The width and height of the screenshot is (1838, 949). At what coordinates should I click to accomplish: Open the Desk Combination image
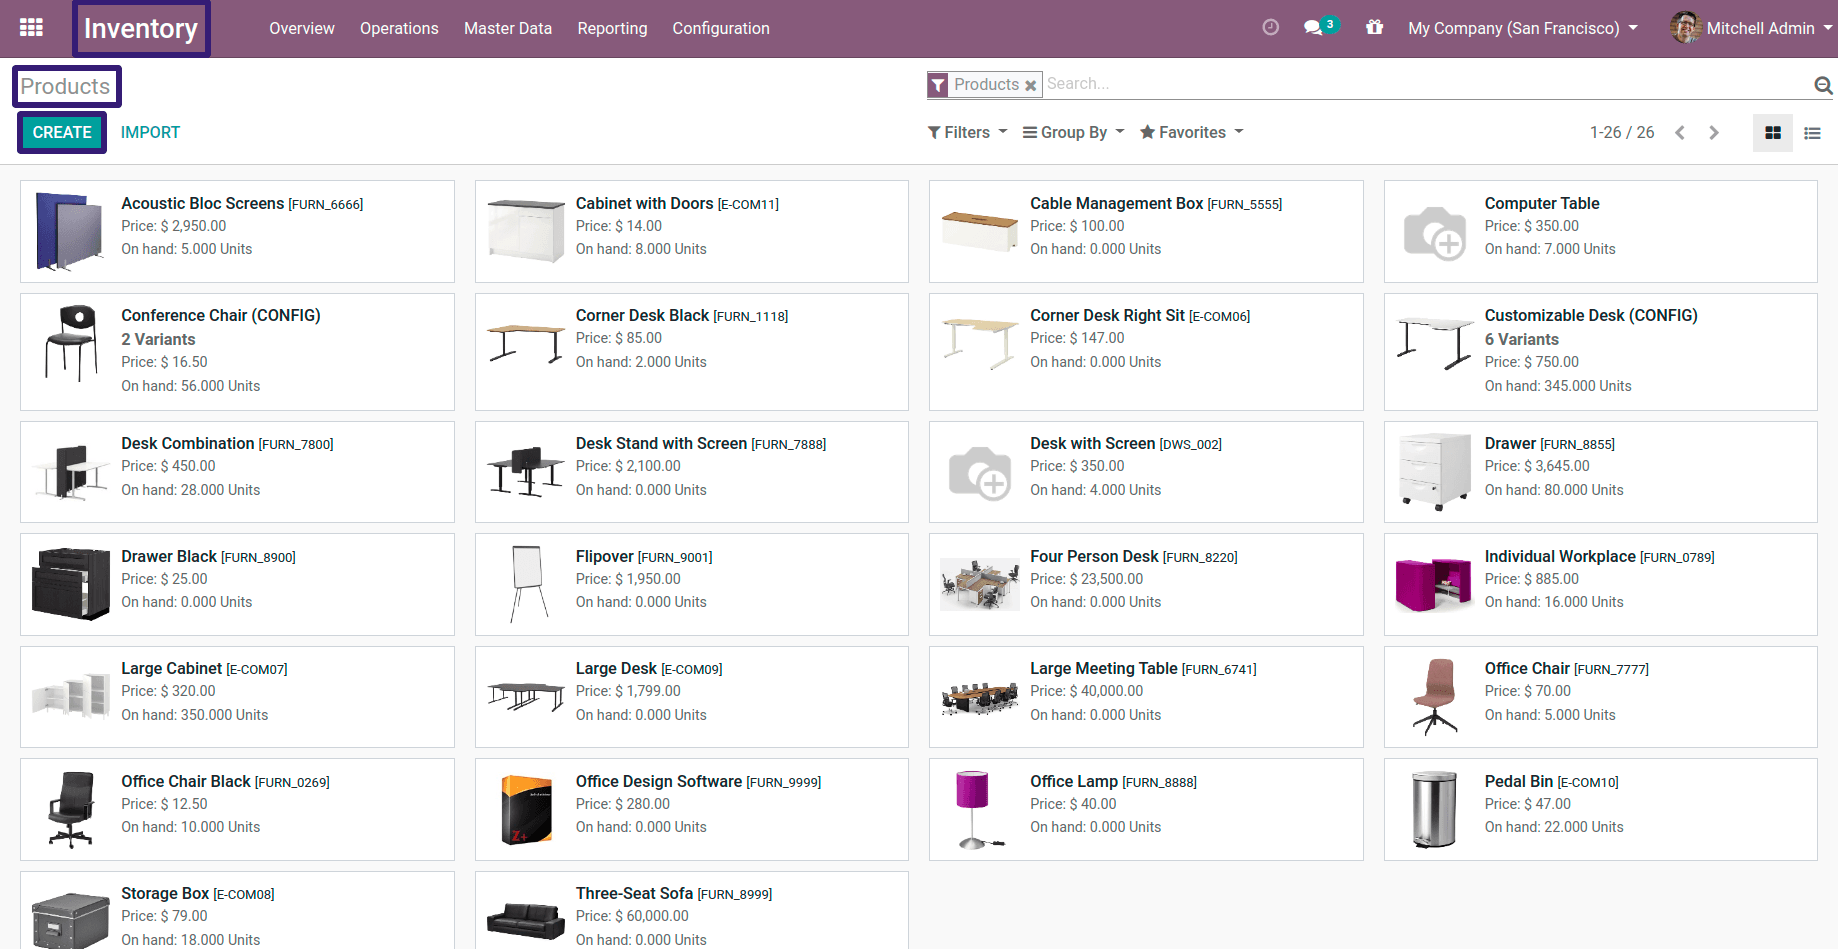click(x=70, y=472)
